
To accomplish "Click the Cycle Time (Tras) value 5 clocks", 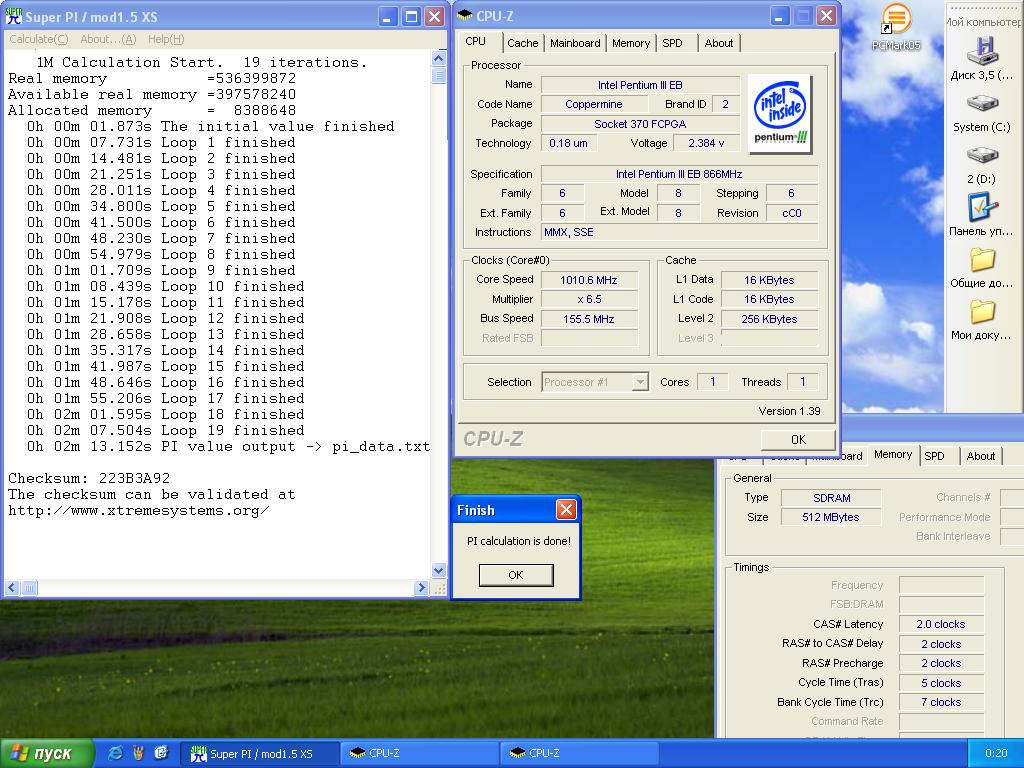I will 941,683.
